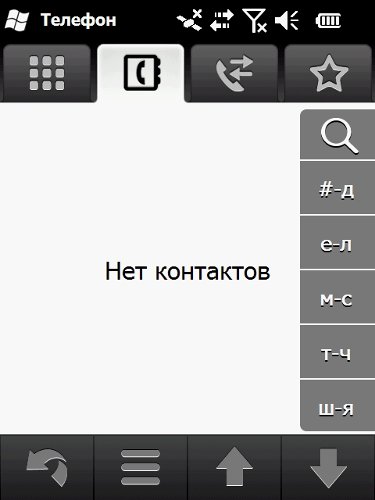
Task: Tap the down arrow icon
Action: pos(328,467)
